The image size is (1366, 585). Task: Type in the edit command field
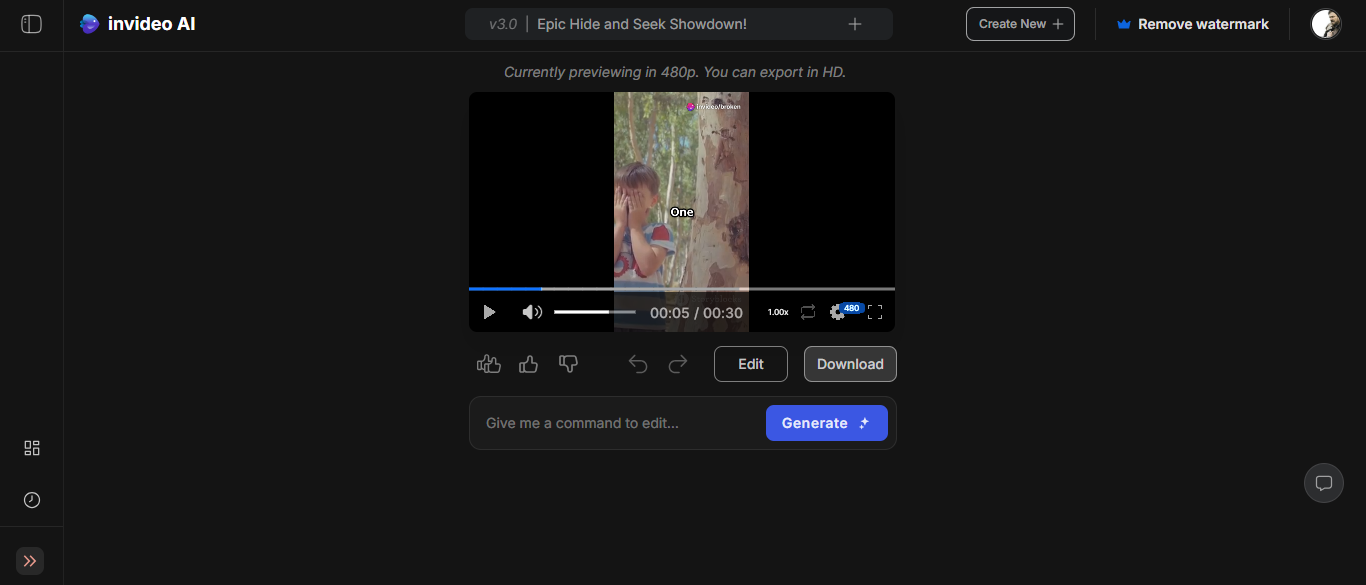coord(610,422)
